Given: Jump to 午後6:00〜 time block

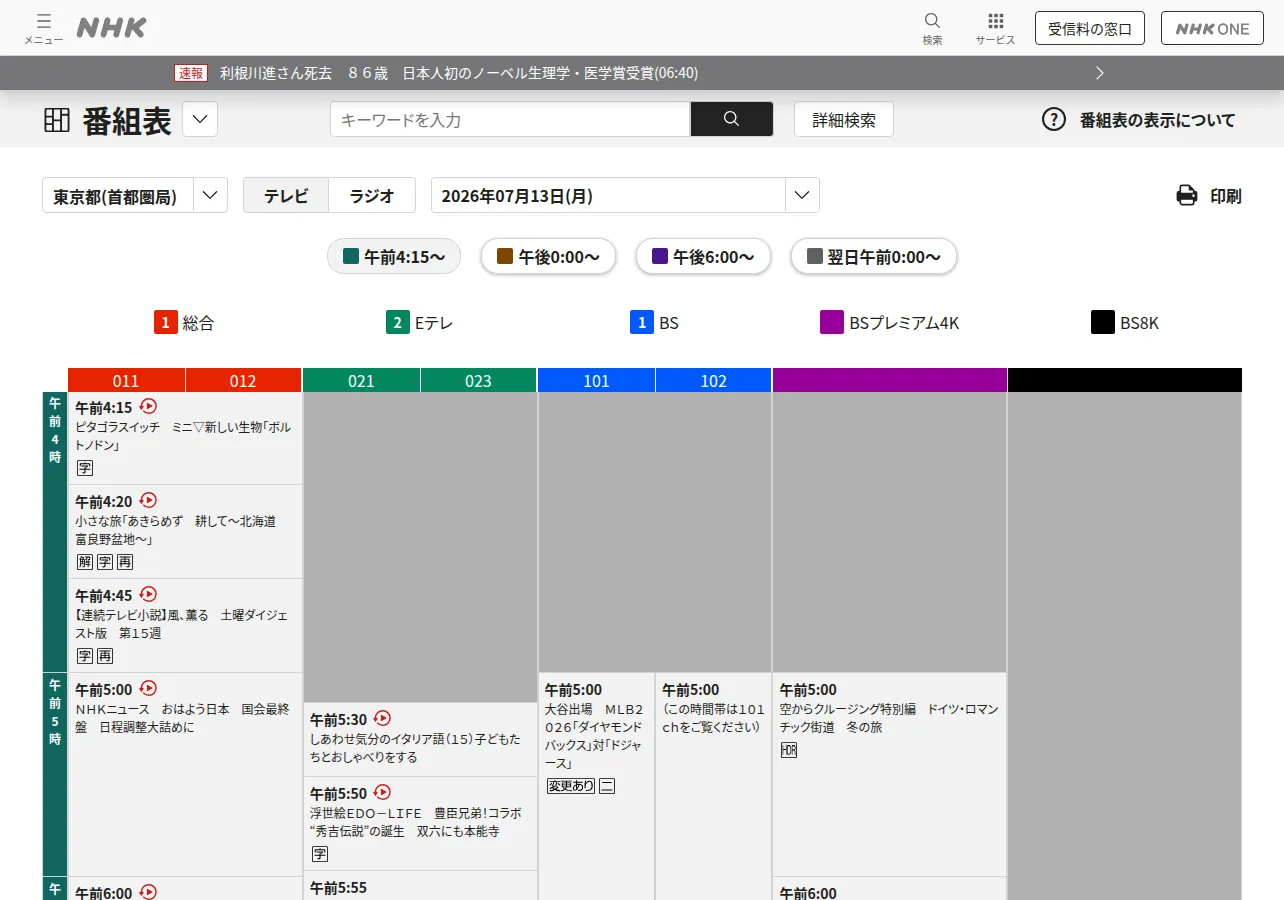Looking at the screenshot, I should point(703,256).
